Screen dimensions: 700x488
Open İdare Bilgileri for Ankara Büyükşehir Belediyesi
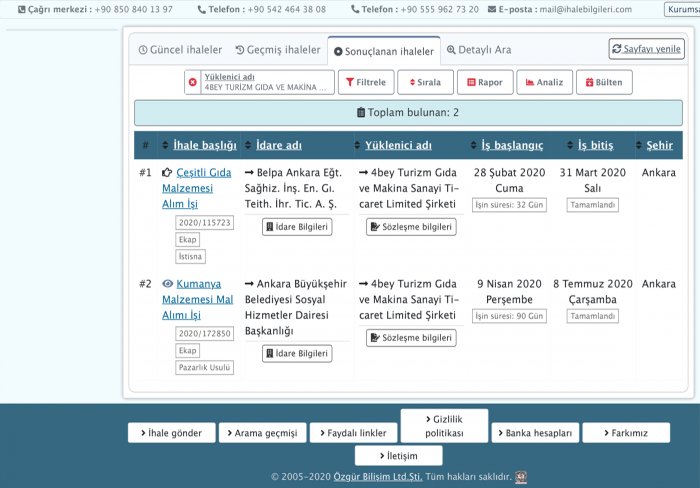[297, 354]
